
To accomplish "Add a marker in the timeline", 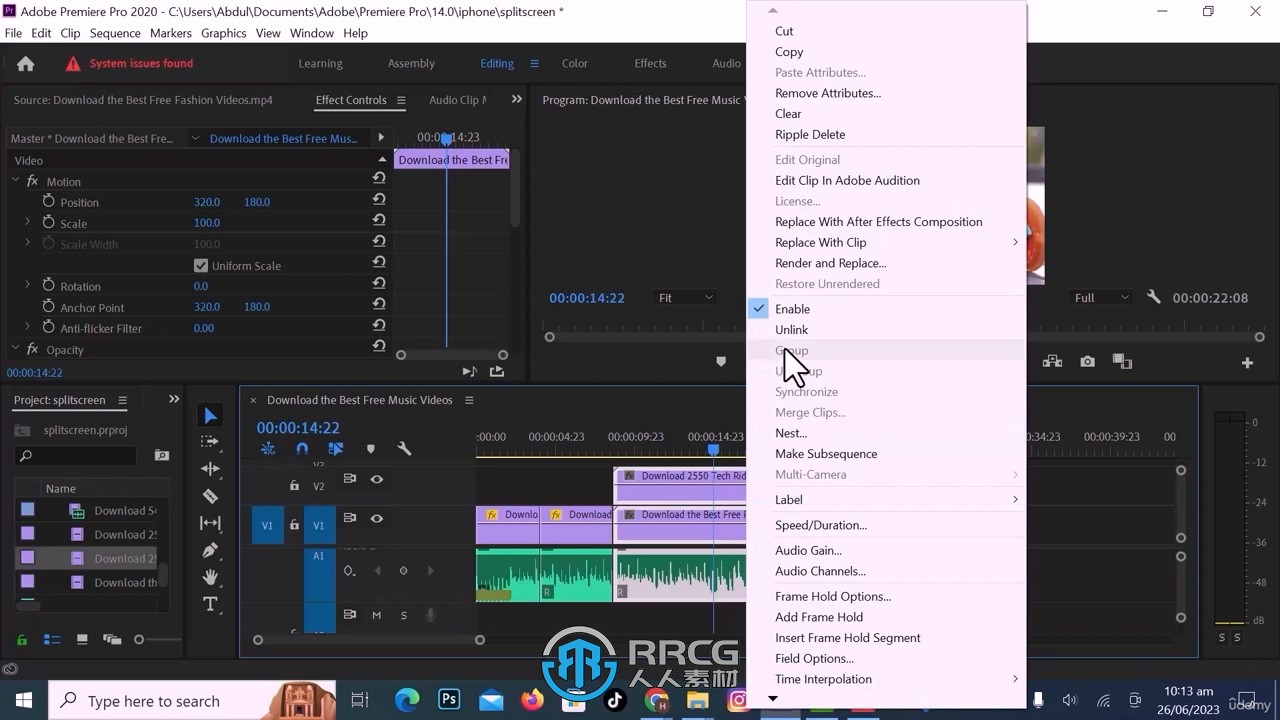I will click(371, 449).
